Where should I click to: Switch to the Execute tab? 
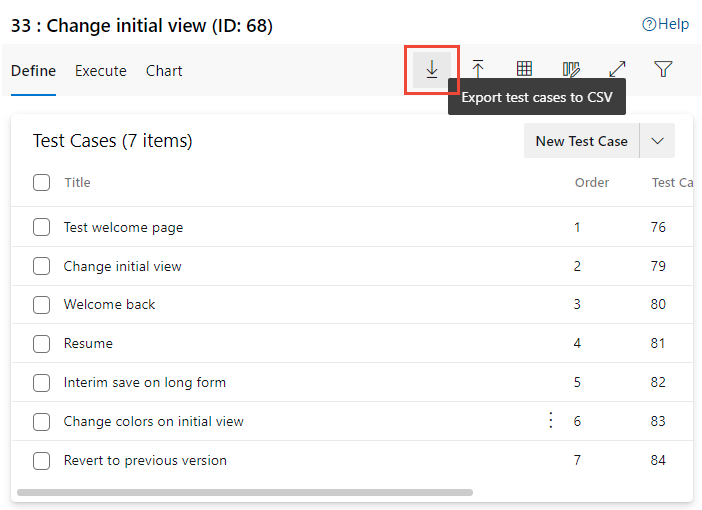101,71
